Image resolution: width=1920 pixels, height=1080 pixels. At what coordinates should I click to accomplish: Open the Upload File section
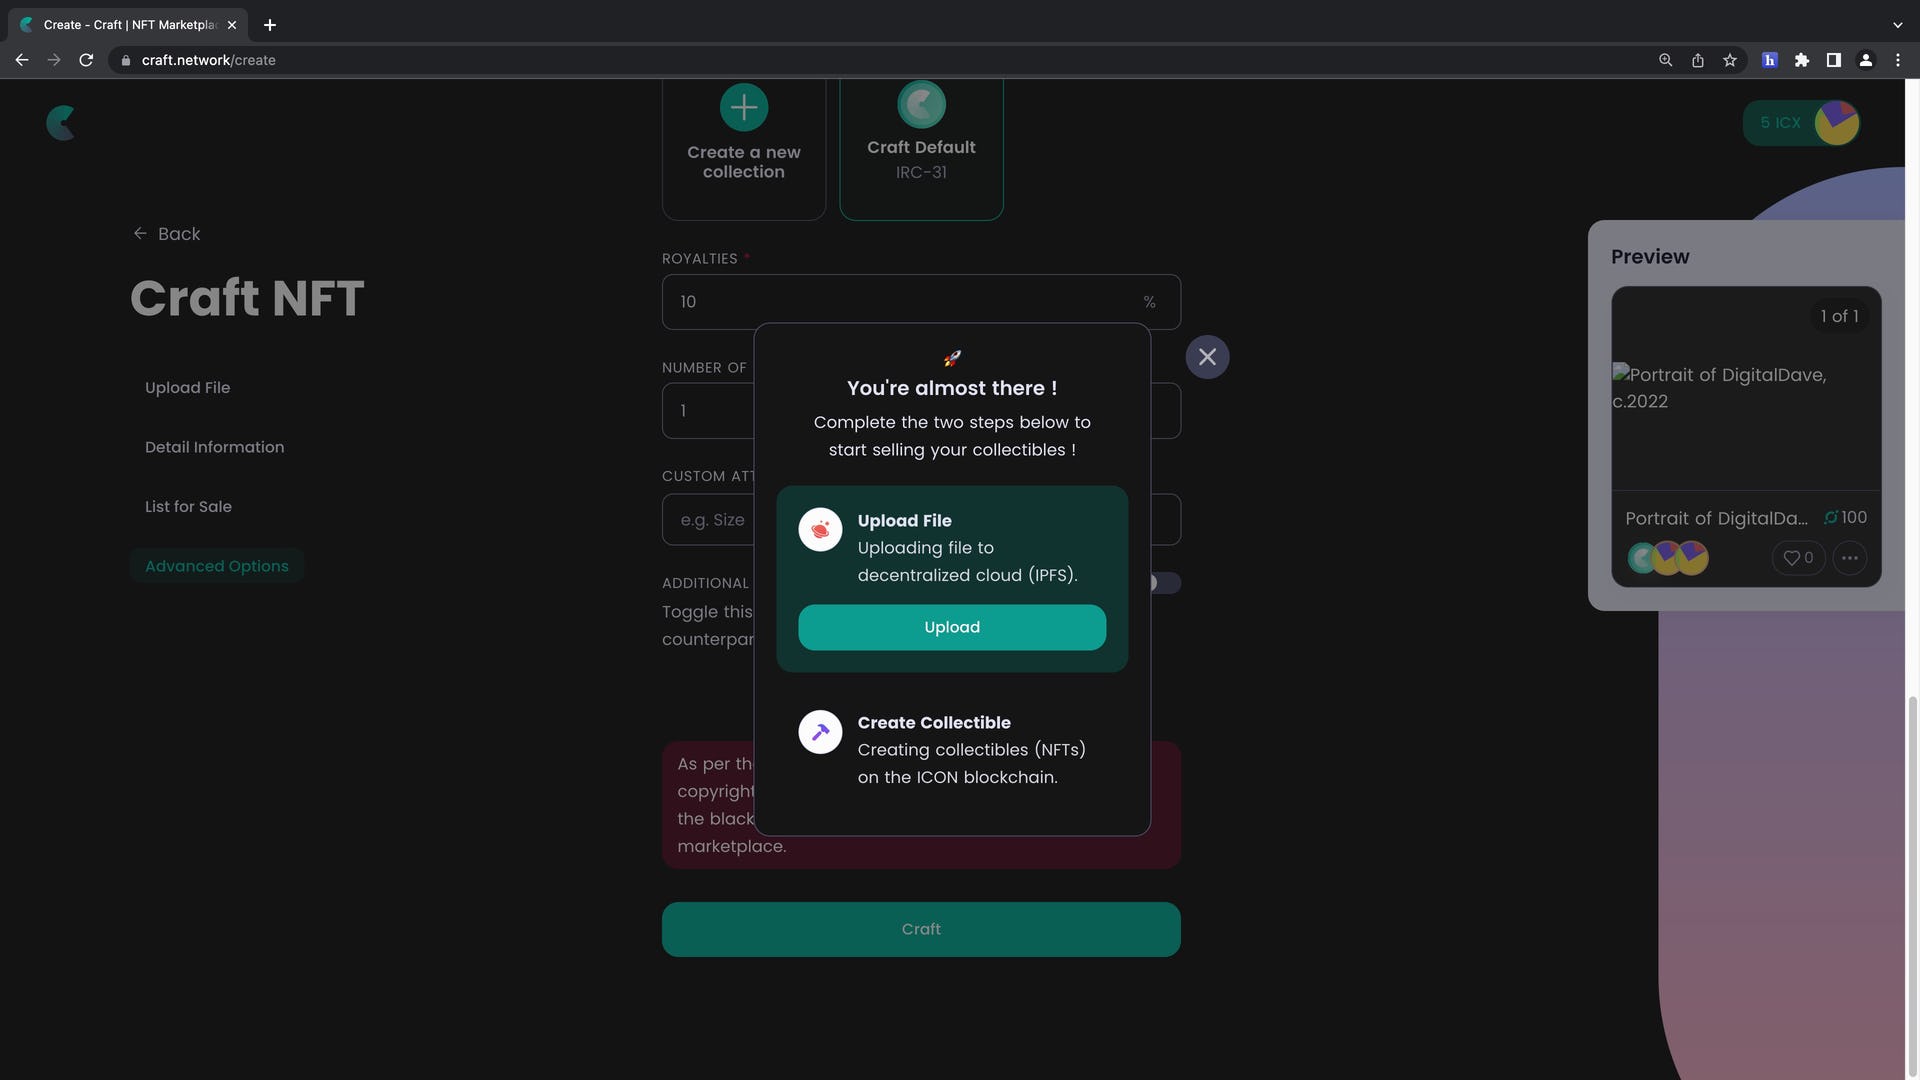[x=187, y=387]
